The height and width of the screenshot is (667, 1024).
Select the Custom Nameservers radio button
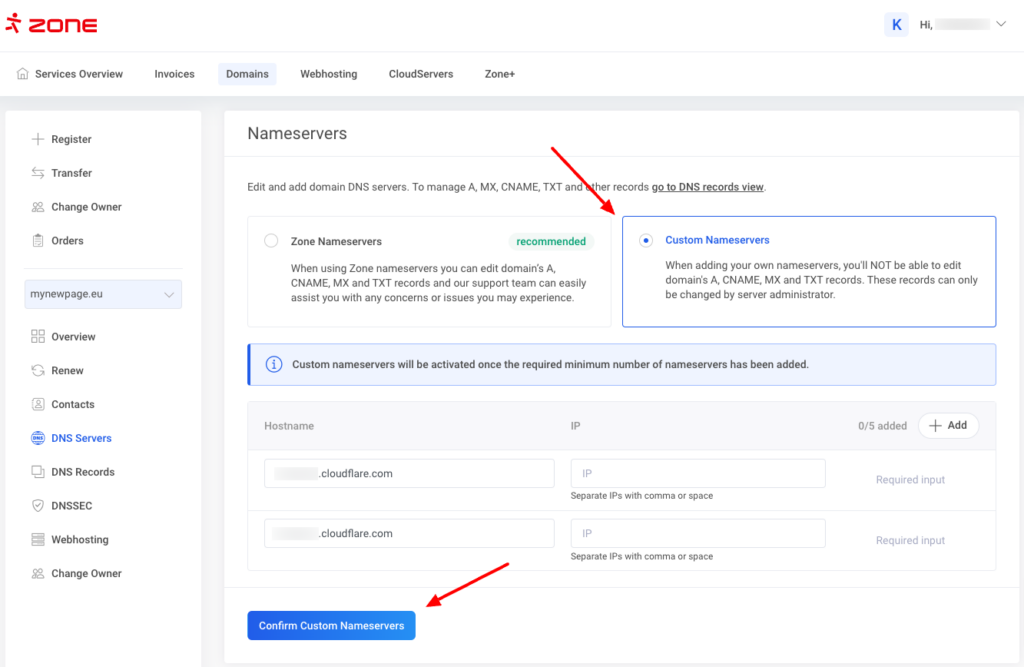coord(646,240)
